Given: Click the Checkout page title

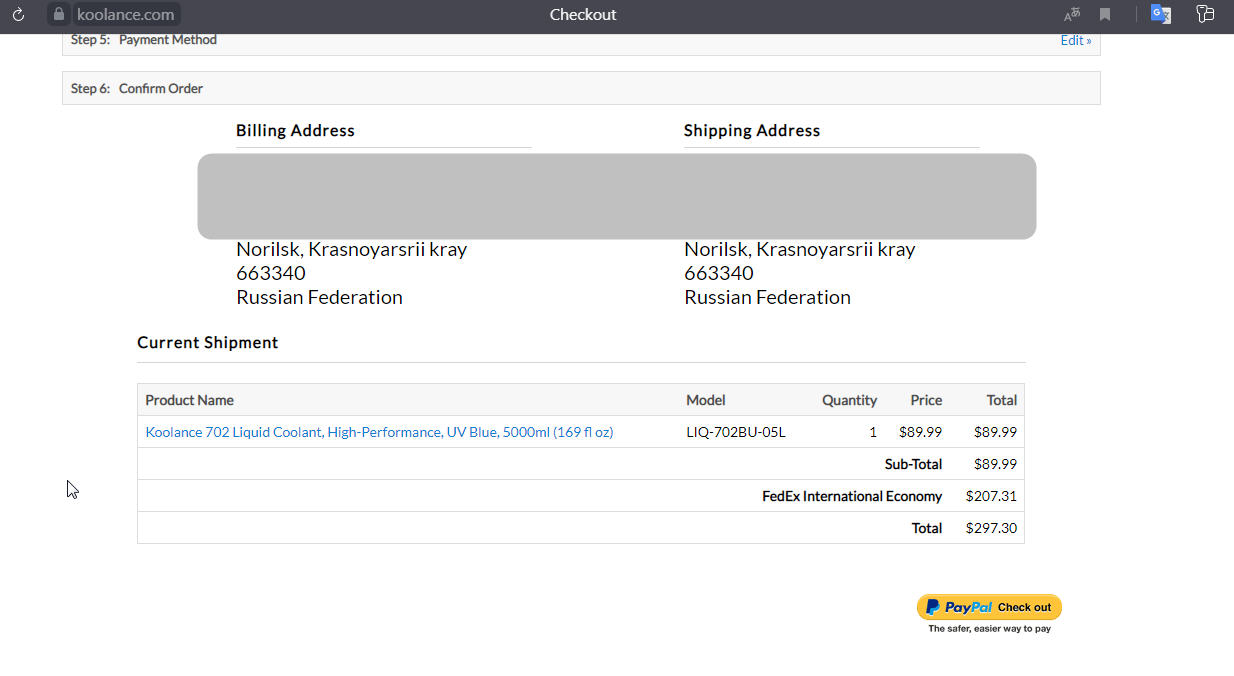Looking at the screenshot, I should point(583,15).
